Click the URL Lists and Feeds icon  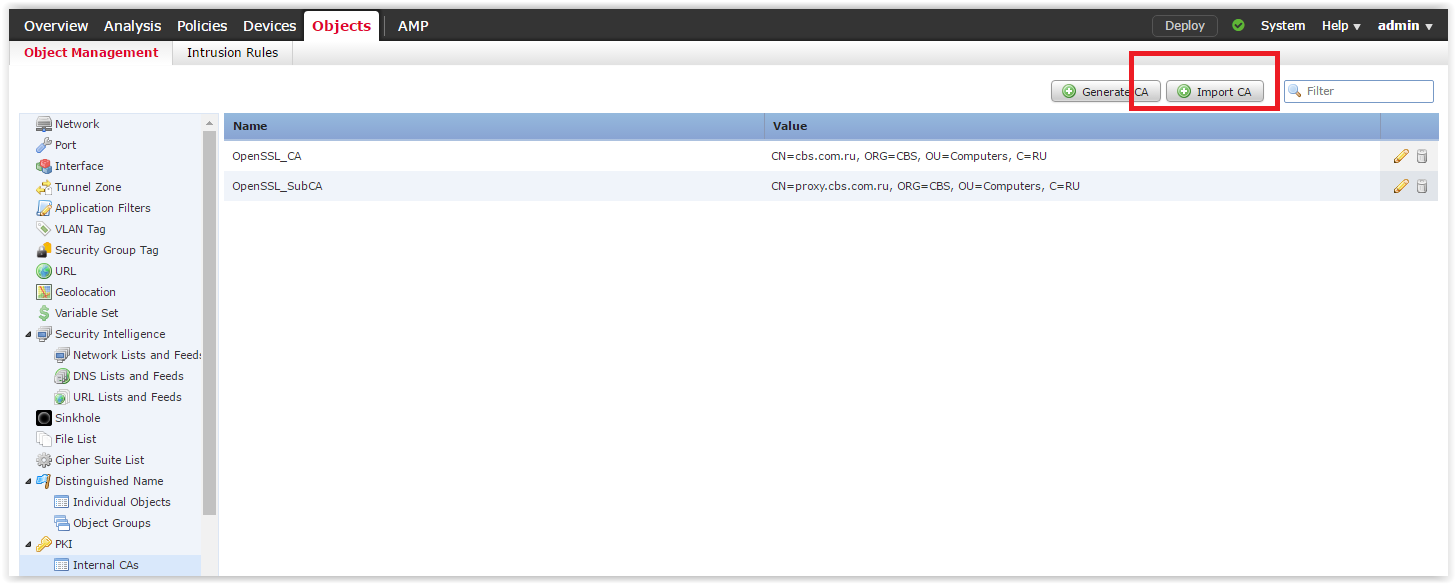coord(62,397)
